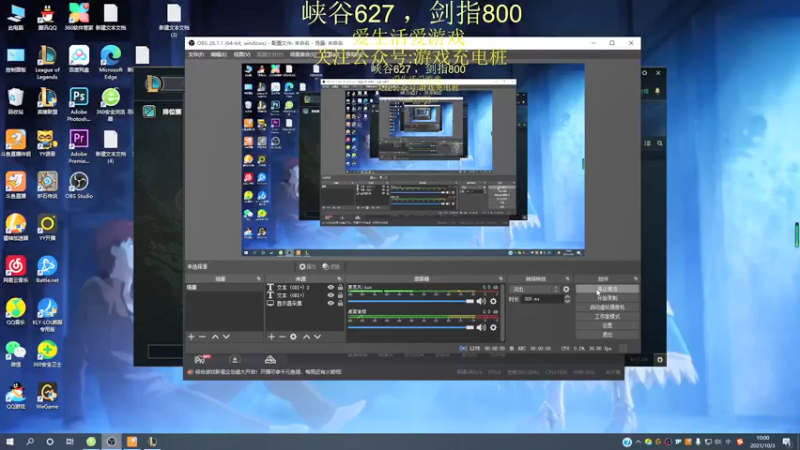Open the This PC desktop icon

[x=15, y=17]
